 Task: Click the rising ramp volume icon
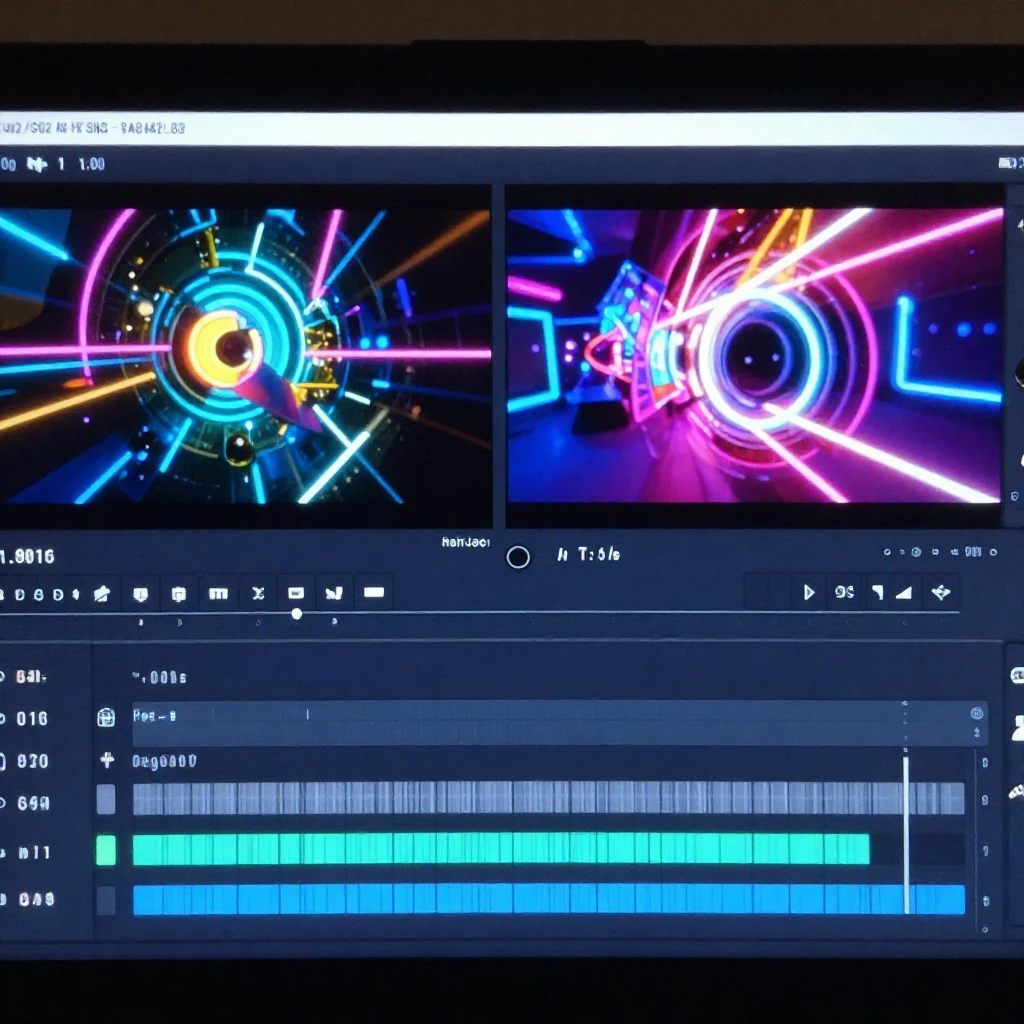903,592
